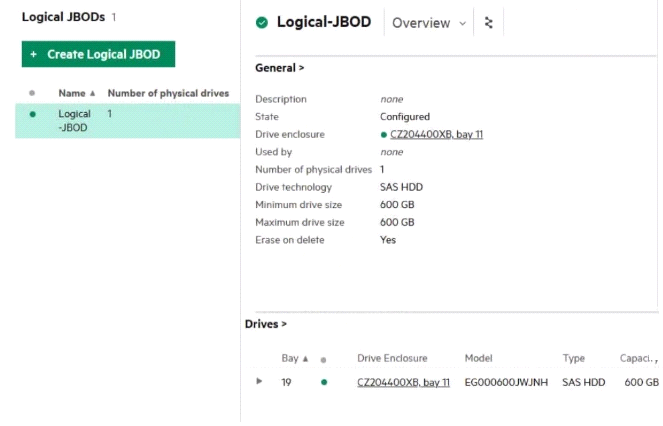663x426 pixels.
Task: Open the Overview view dropdown
Action: tap(429, 23)
